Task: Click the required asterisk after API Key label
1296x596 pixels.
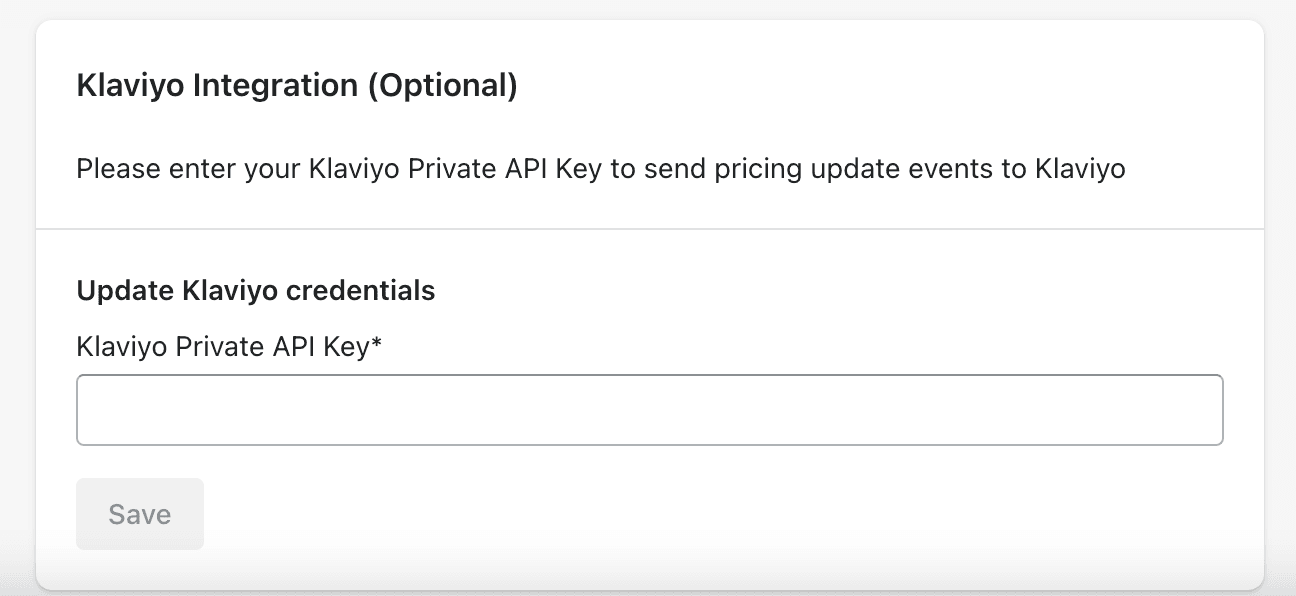Action: pos(378,345)
